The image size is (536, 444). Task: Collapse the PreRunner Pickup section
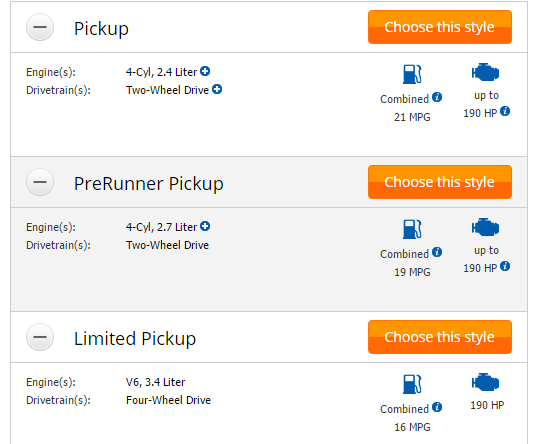40,182
